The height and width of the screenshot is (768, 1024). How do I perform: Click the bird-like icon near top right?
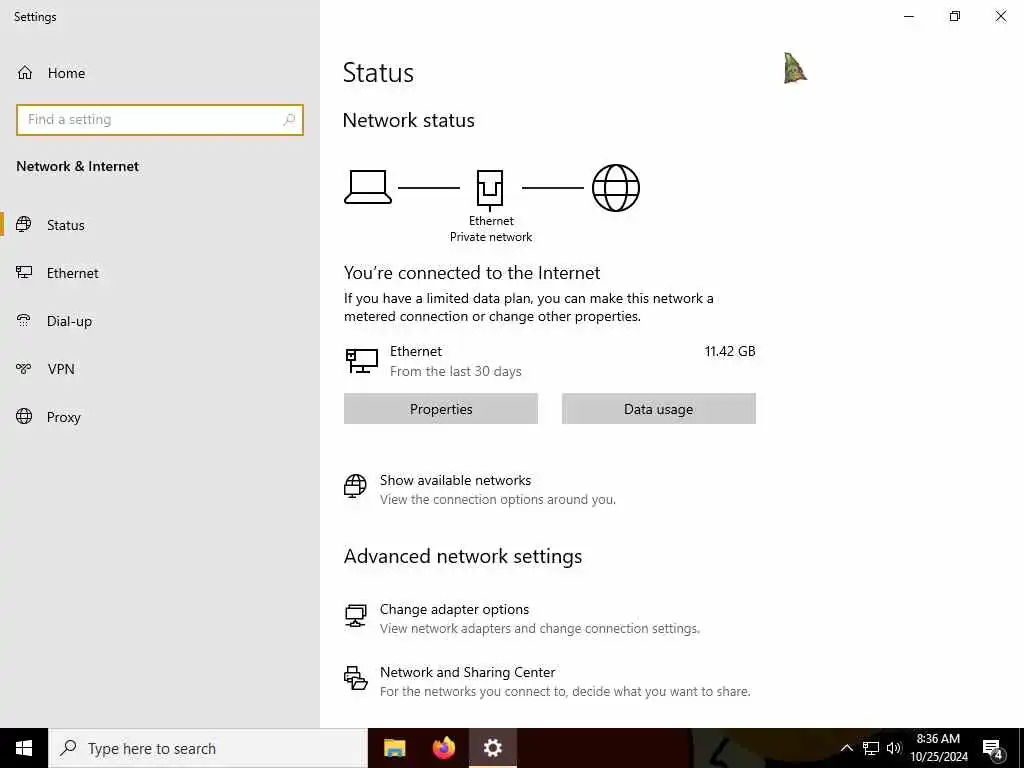point(795,69)
